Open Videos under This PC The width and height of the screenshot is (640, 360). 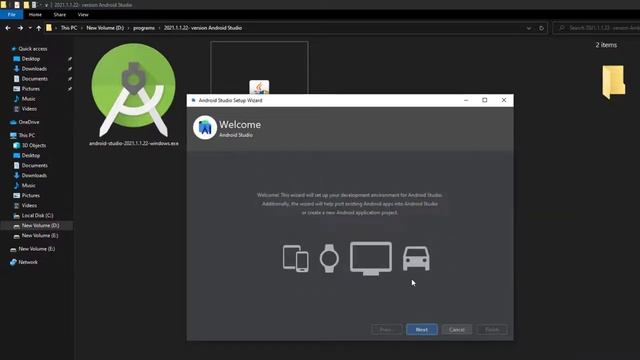click(29, 205)
